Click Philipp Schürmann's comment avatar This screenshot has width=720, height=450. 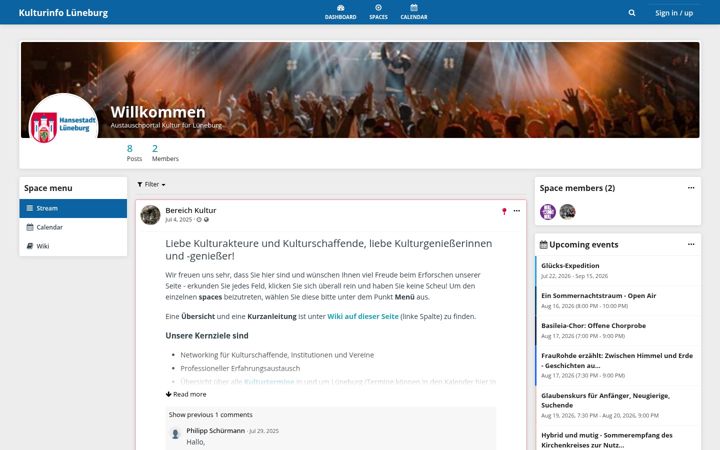[x=175, y=433]
